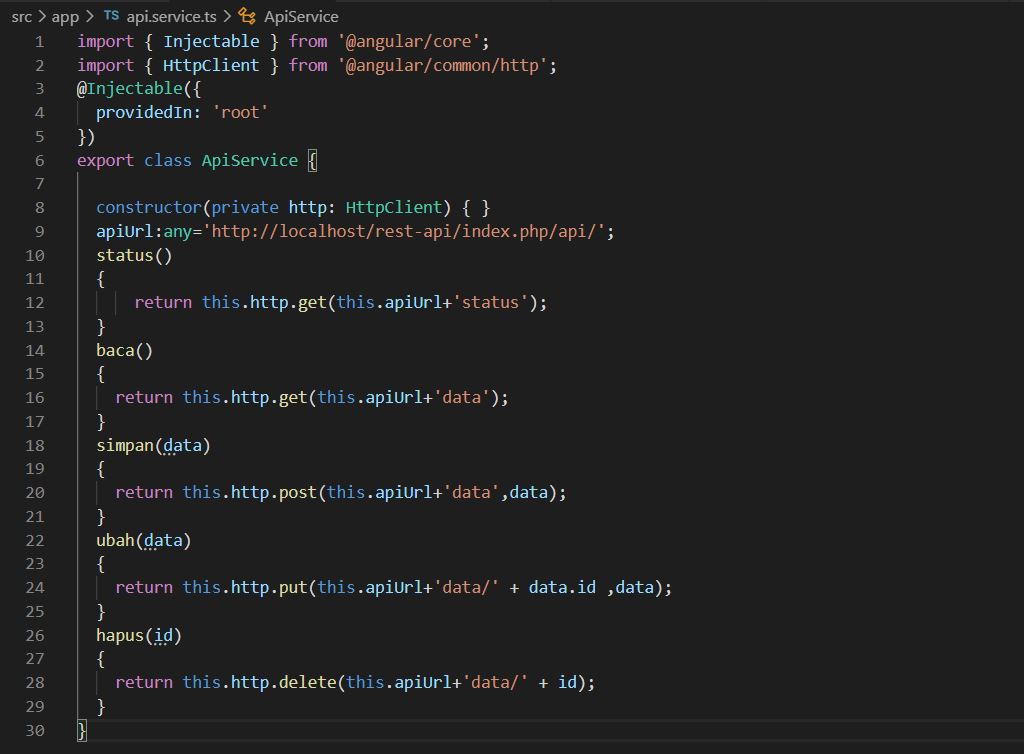Click the localhost rest-api URL string
The height and width of the screenshot is (754, 1024).
click(x=405, y=232)
